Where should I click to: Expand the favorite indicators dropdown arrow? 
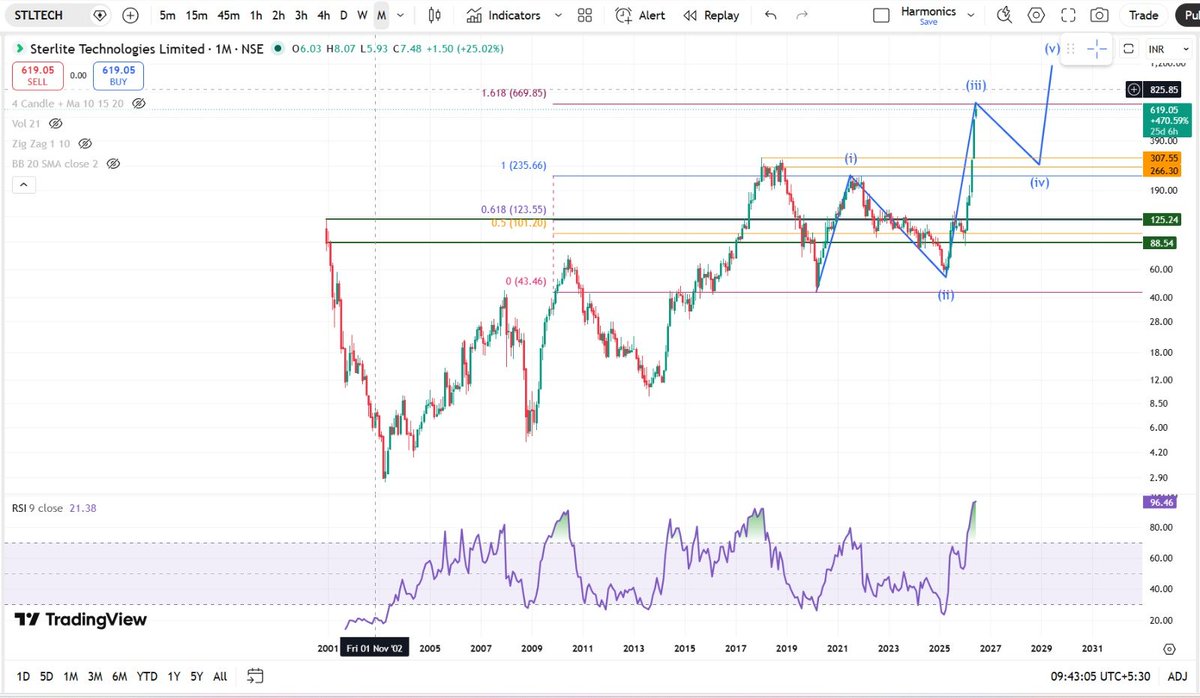pos(558,15)
